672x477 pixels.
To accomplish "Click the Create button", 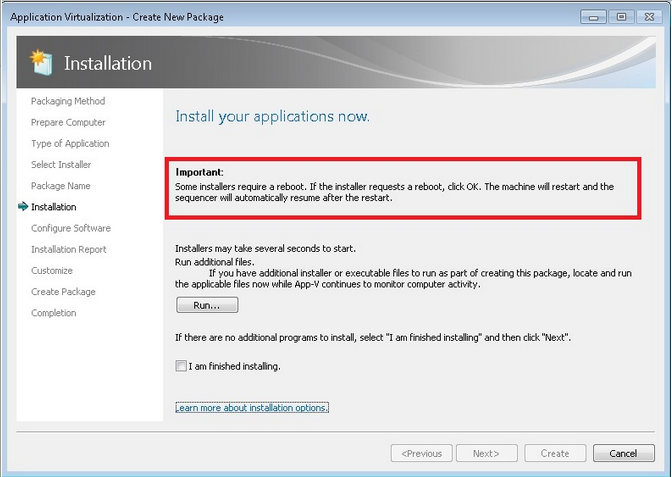I will tap(555, 453).
